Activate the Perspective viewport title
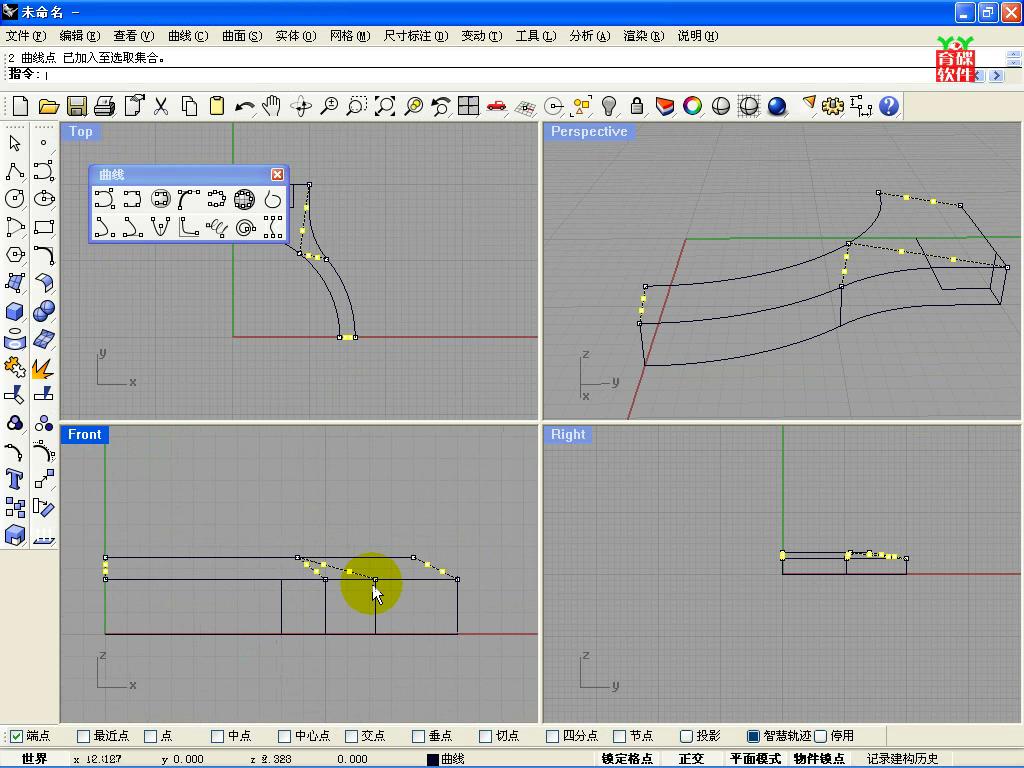 tap(589, 131)
